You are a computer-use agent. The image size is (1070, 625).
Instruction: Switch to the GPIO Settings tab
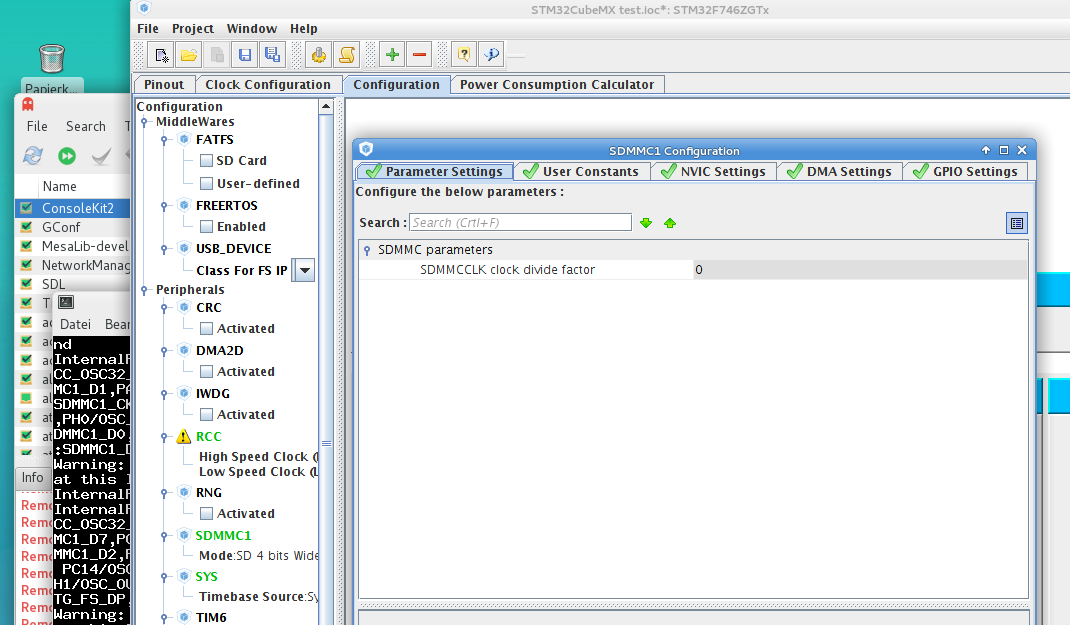966,171
